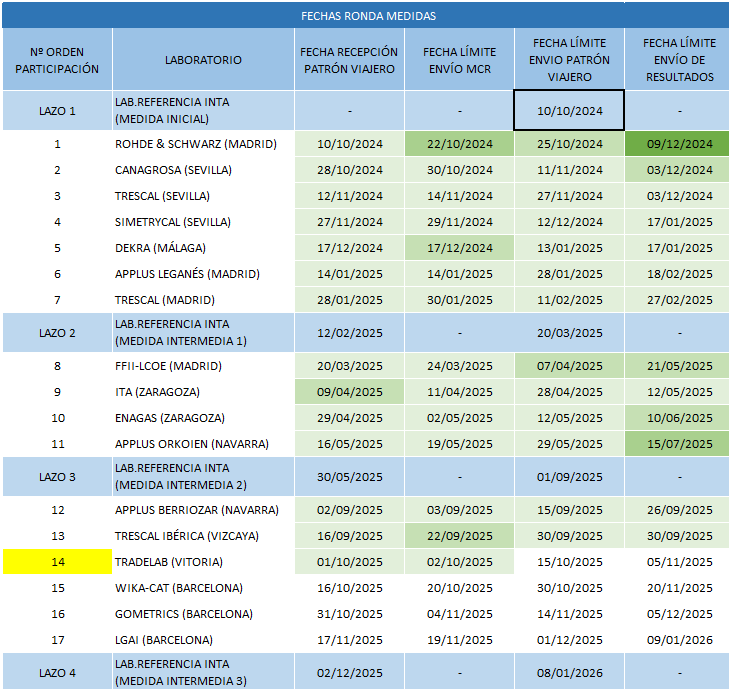Click the bordered 10/10/2024 cell in LAZO 1 row
Screen dimensions: 729x689
pyautogui.click(x=569, y=110)
